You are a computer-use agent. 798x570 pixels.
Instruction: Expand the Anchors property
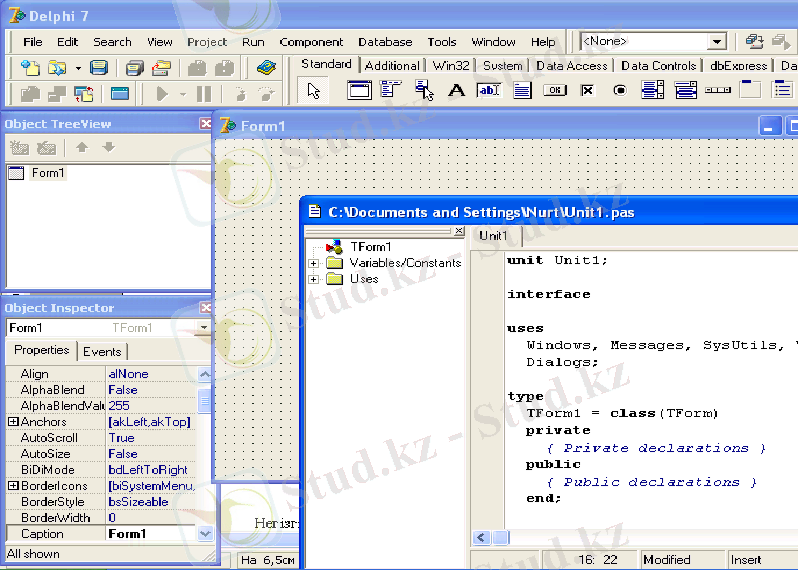[x=13, y=422]
